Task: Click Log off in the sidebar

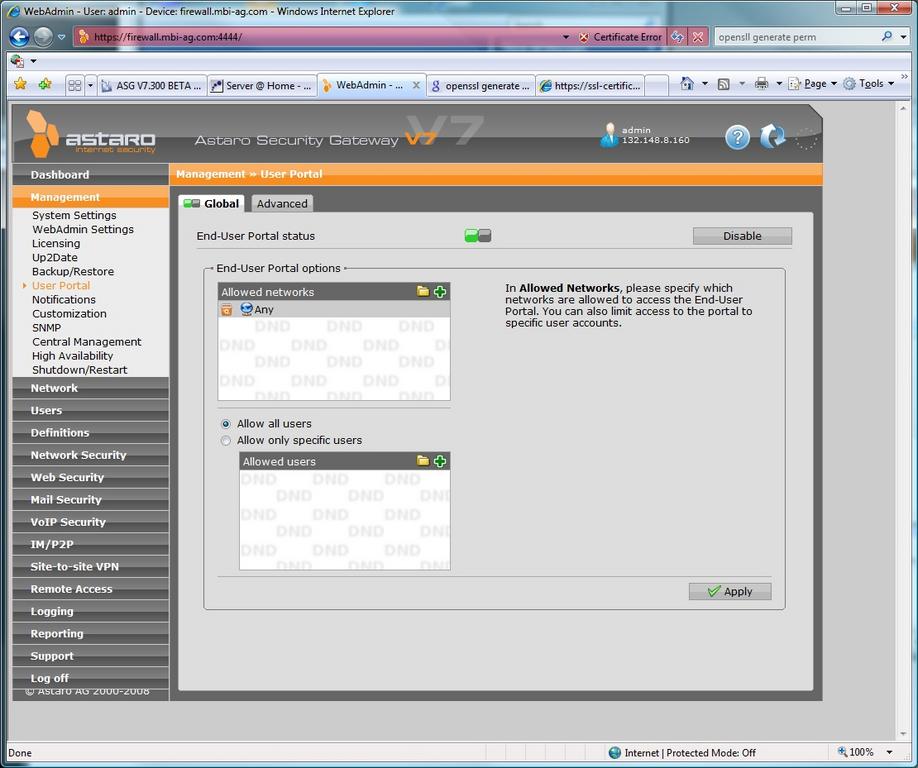Action: point(91,678)
